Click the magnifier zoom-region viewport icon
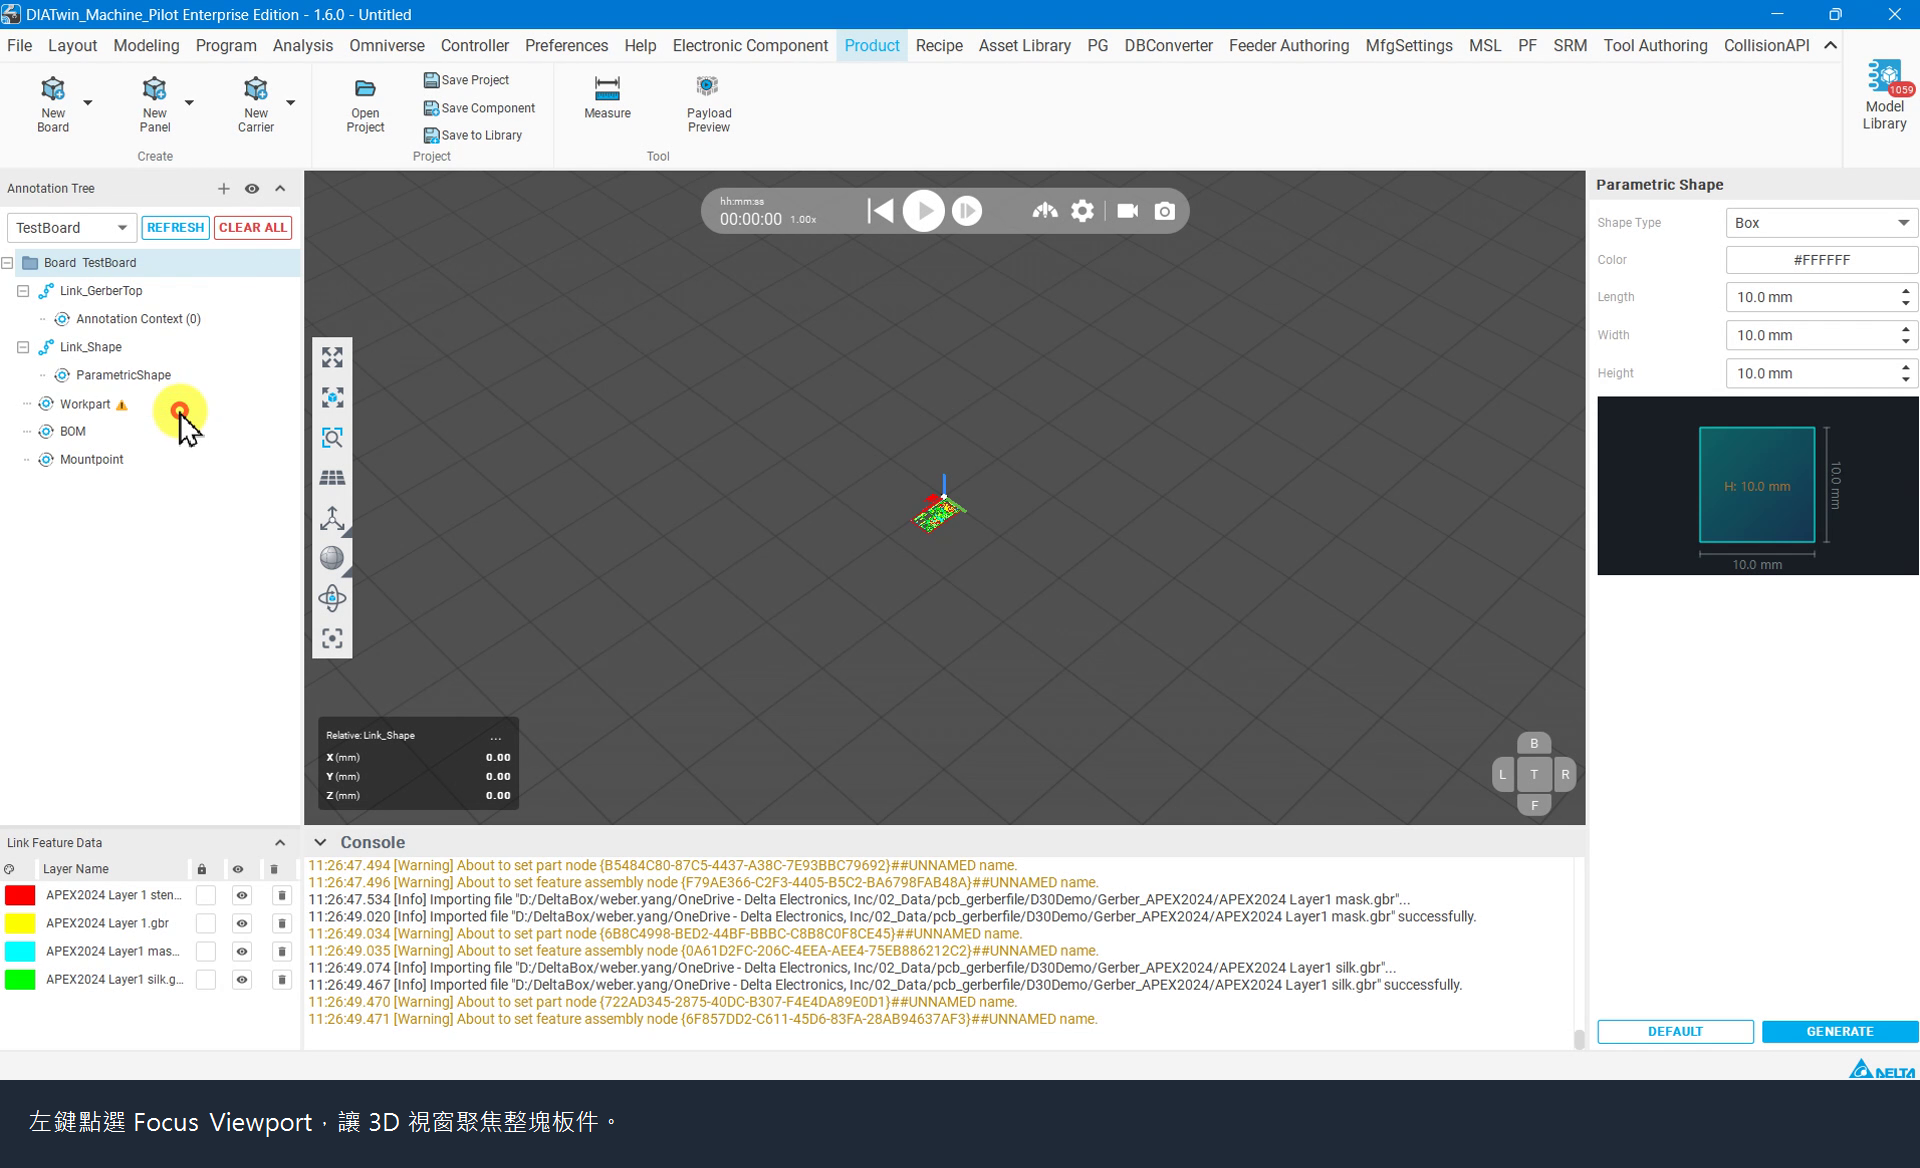1920x1168 pixels. click(332, 437)
